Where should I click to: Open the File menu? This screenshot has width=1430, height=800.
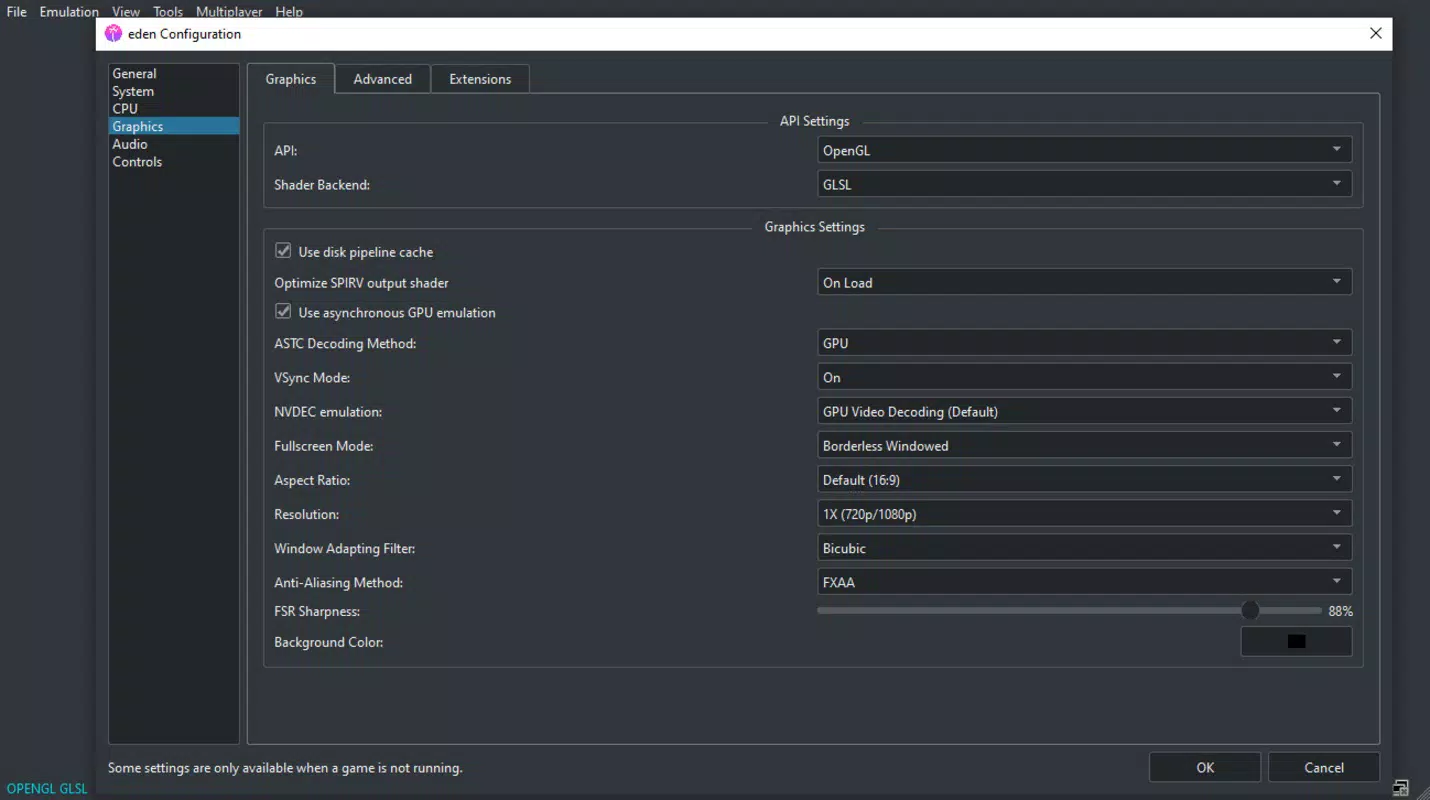(17, 12)
